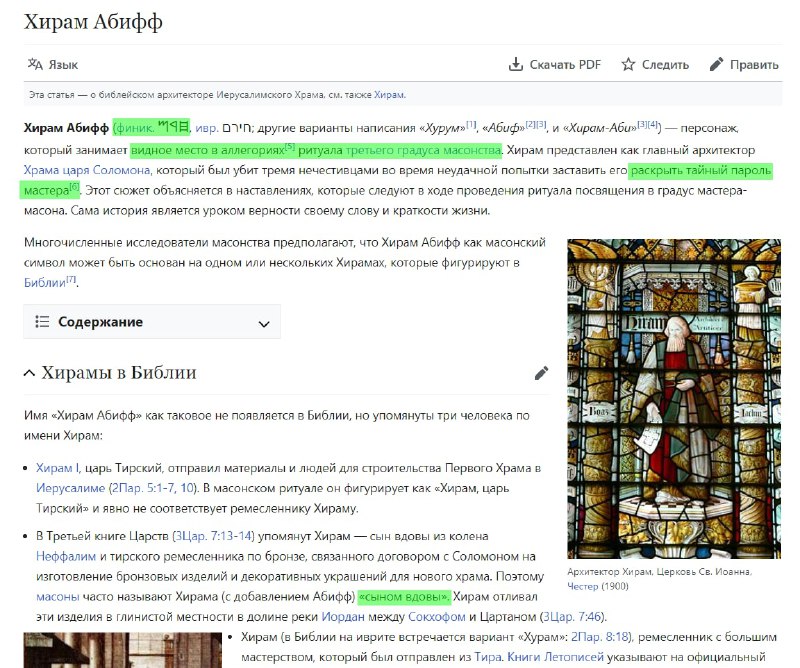Click the Содержание contents label
The width and height of the screenshot is (800, 668).
pyautogui.click(x=101, y=321)
